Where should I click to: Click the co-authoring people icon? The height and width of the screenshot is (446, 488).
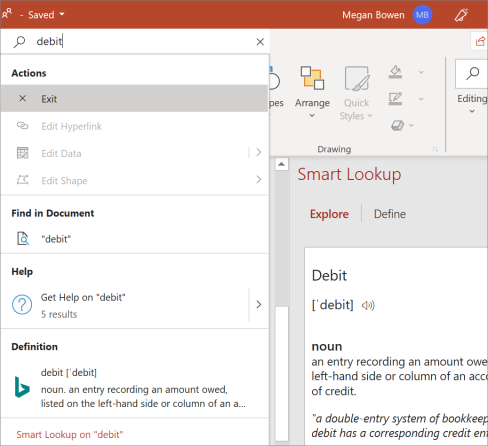tap(7, 14)
